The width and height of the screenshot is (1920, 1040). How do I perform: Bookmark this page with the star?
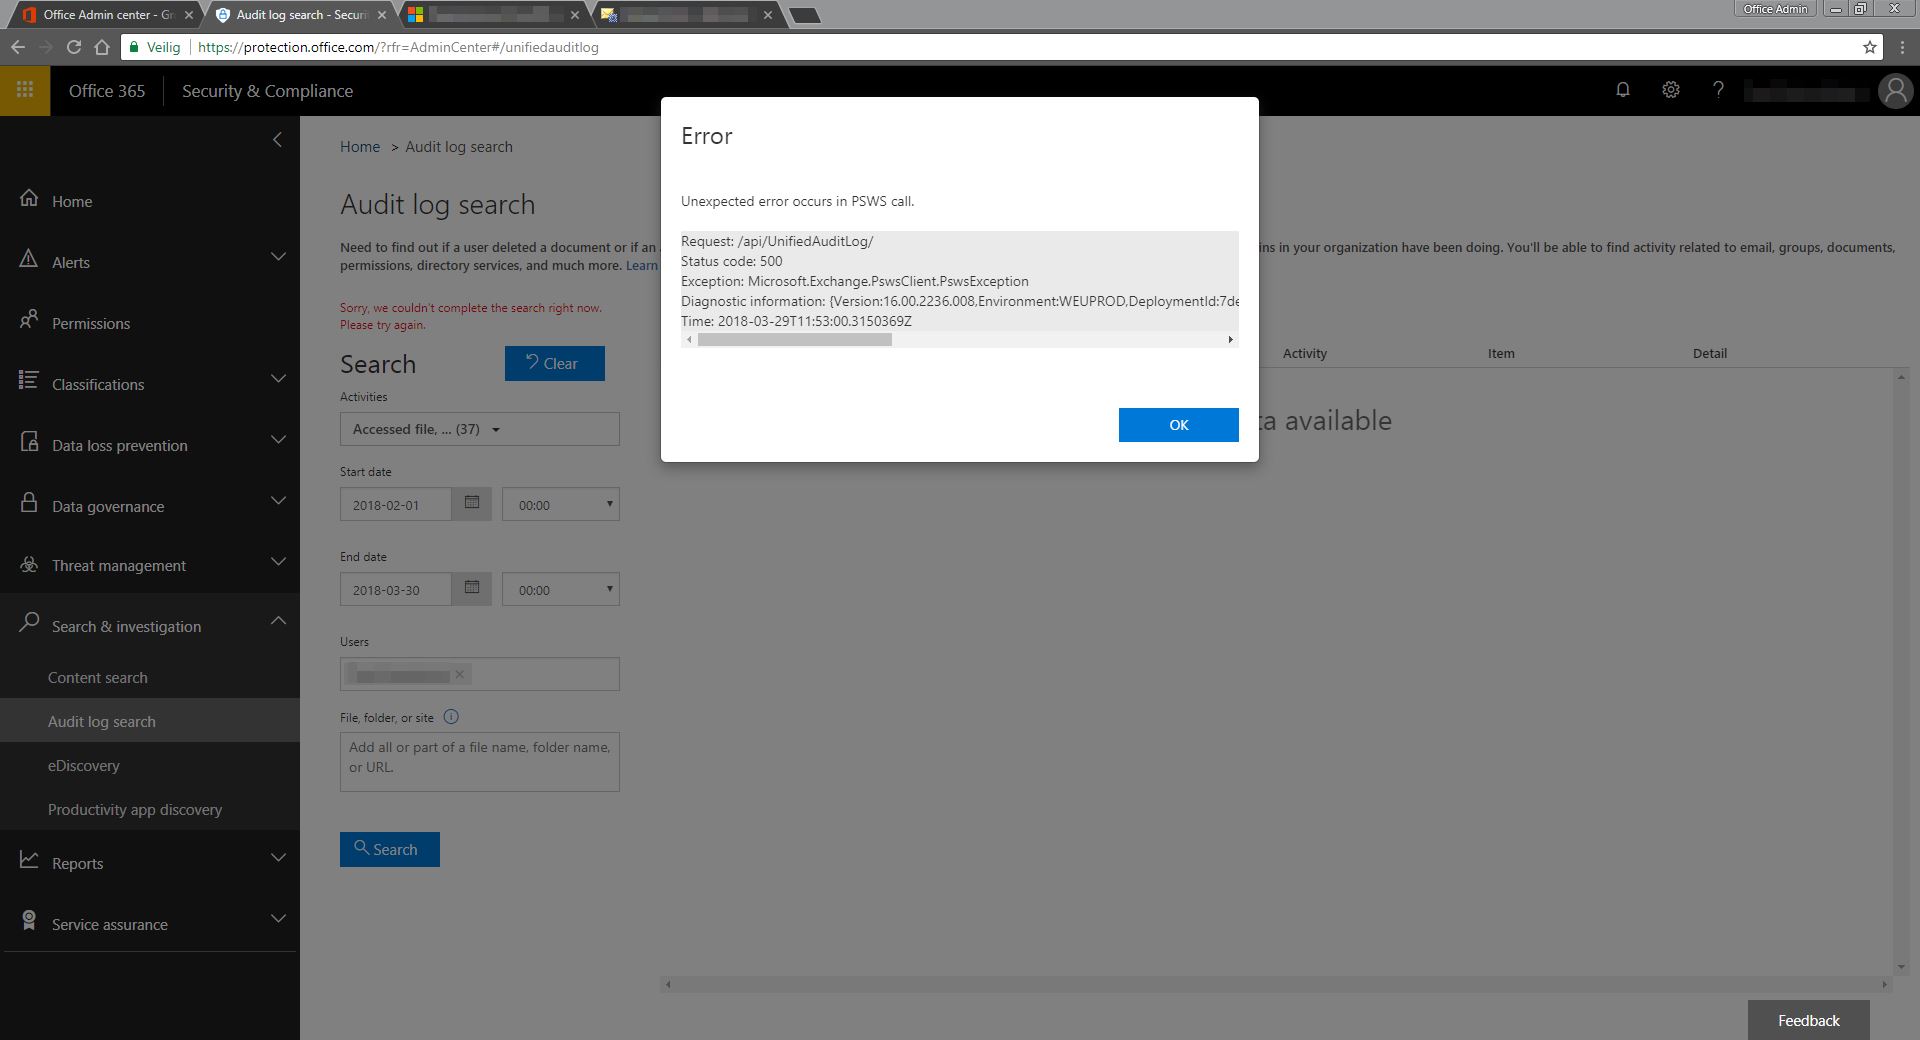[x=1870, y=47]
